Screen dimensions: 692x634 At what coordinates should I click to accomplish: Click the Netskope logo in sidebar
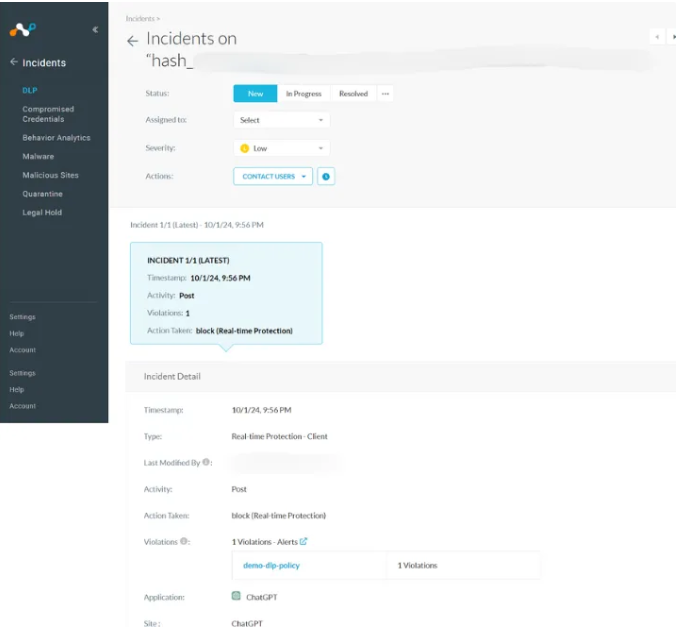23,30
